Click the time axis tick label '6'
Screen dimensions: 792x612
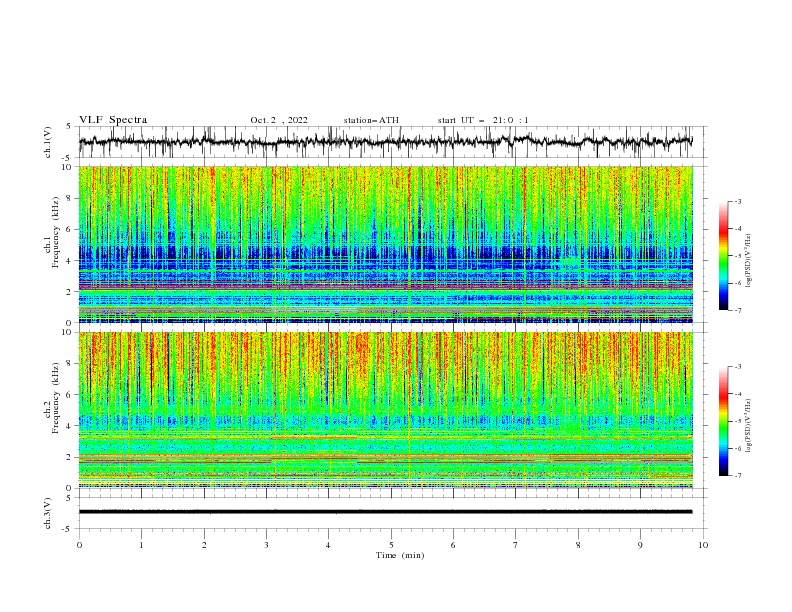[453, 545]
